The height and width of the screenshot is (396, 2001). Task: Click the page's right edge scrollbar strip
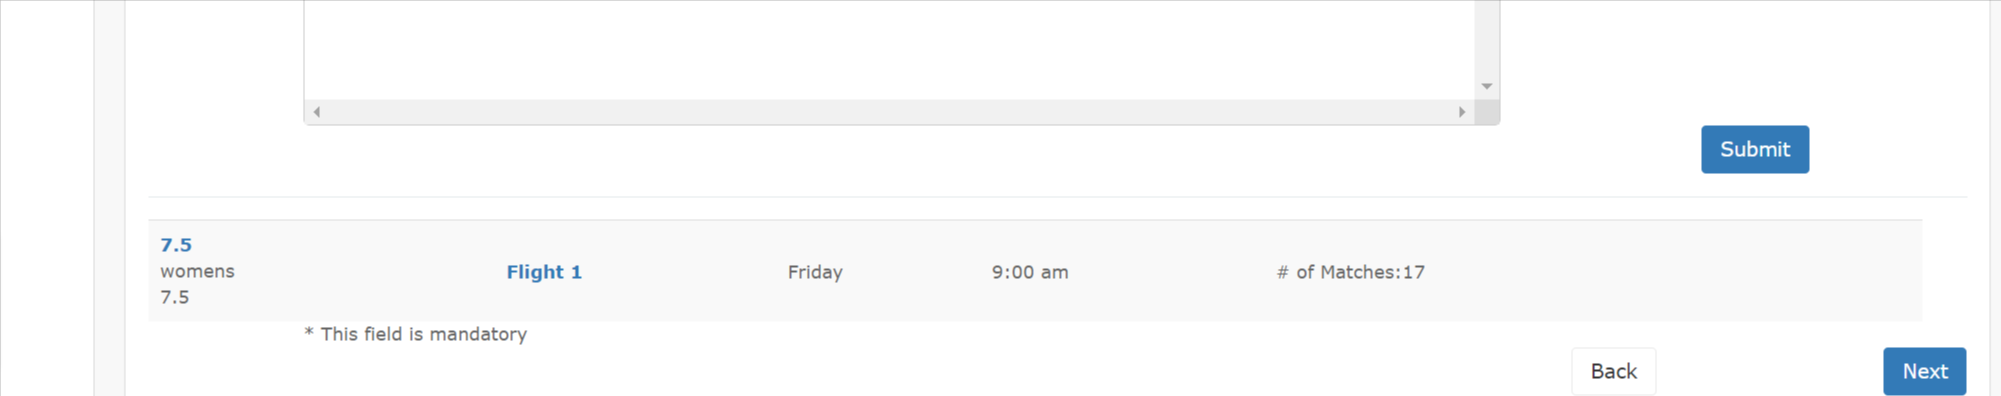(1995, 198)
